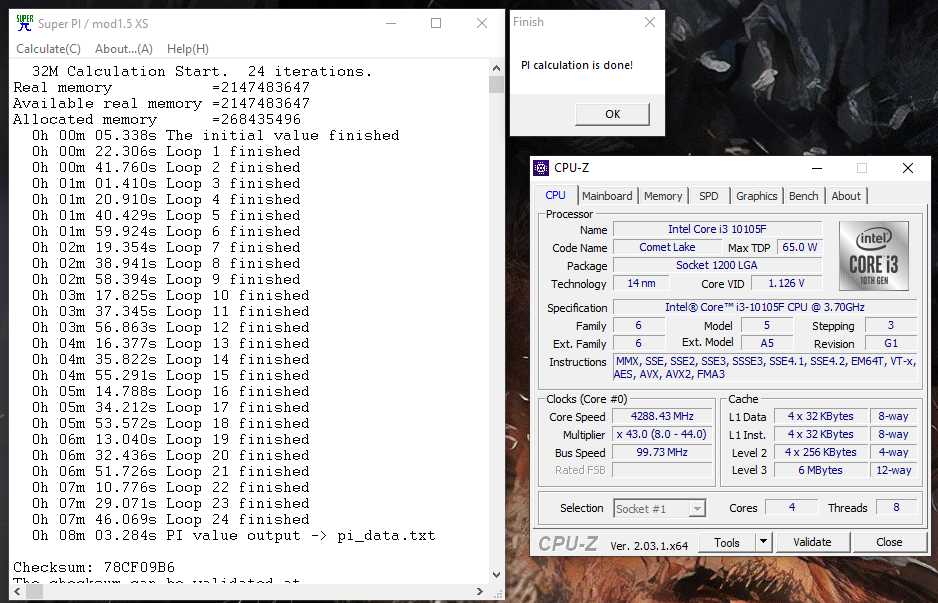The width and height of the screenshot is (938, 603).
Task: Maximize the Super PI window
Action: [x=436, y=23]
